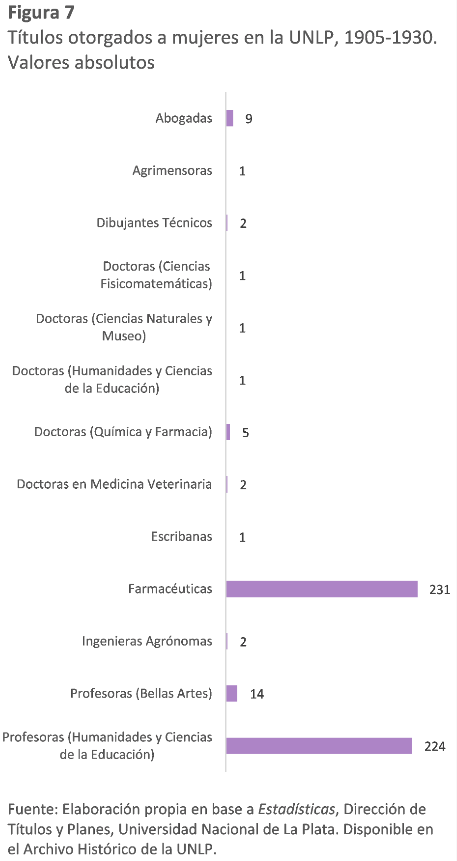
Task: Click the Abogadas bar
Action: click(230, 118)
